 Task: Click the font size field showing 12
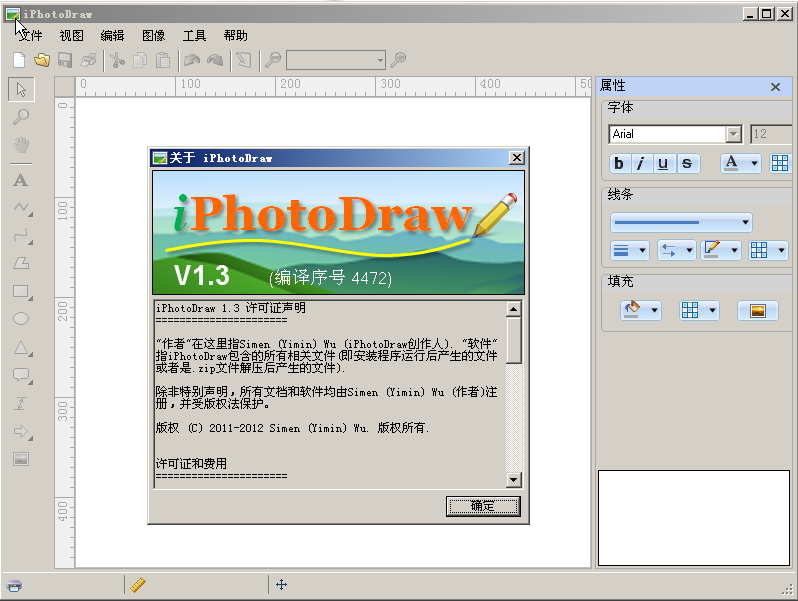coord(771,134)
